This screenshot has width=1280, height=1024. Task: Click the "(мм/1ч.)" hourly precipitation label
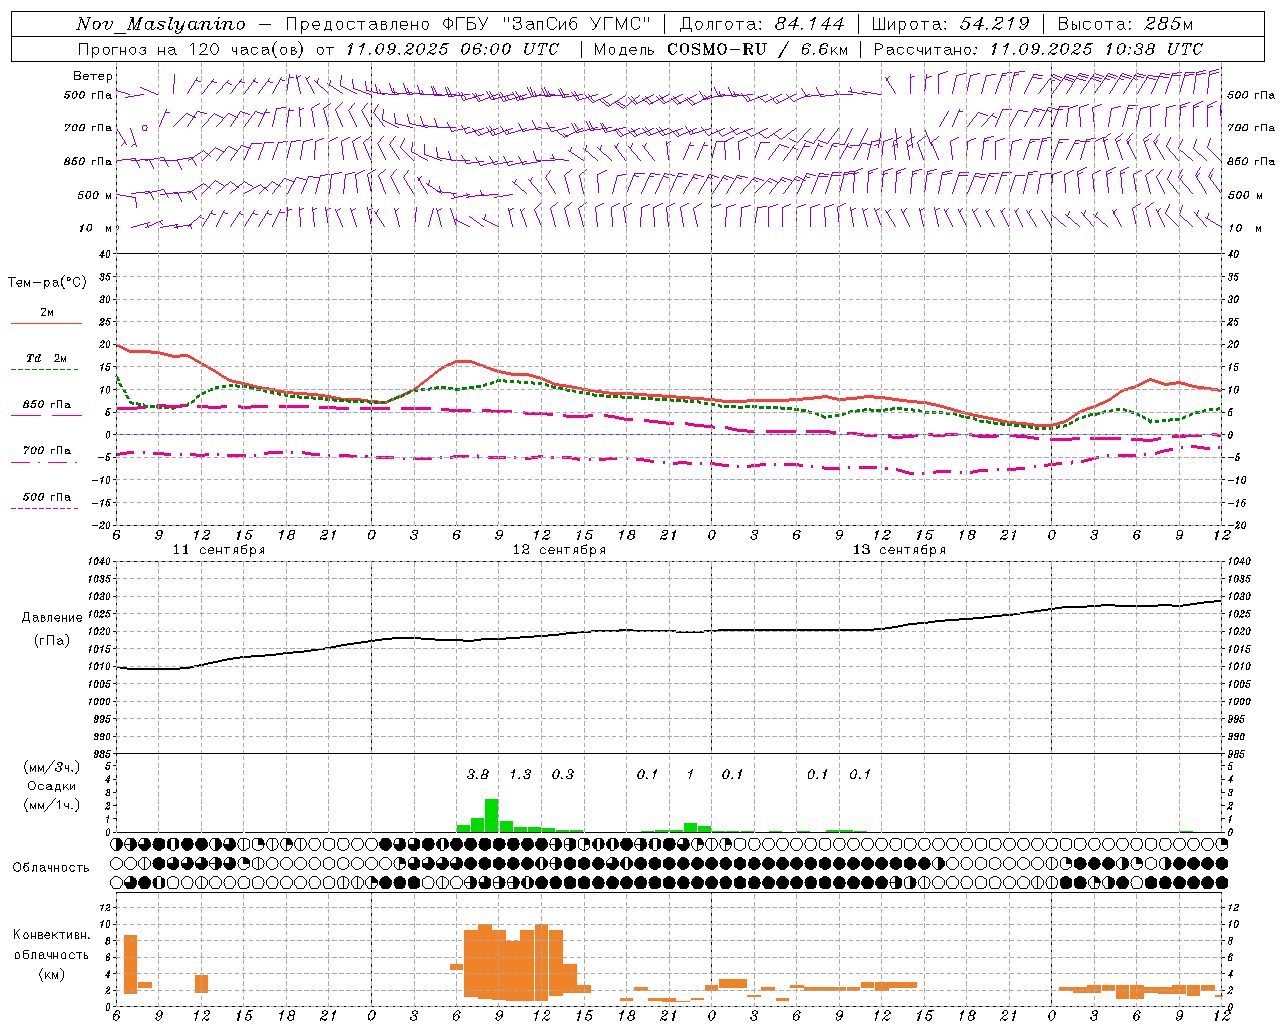(x=52, y=805)
